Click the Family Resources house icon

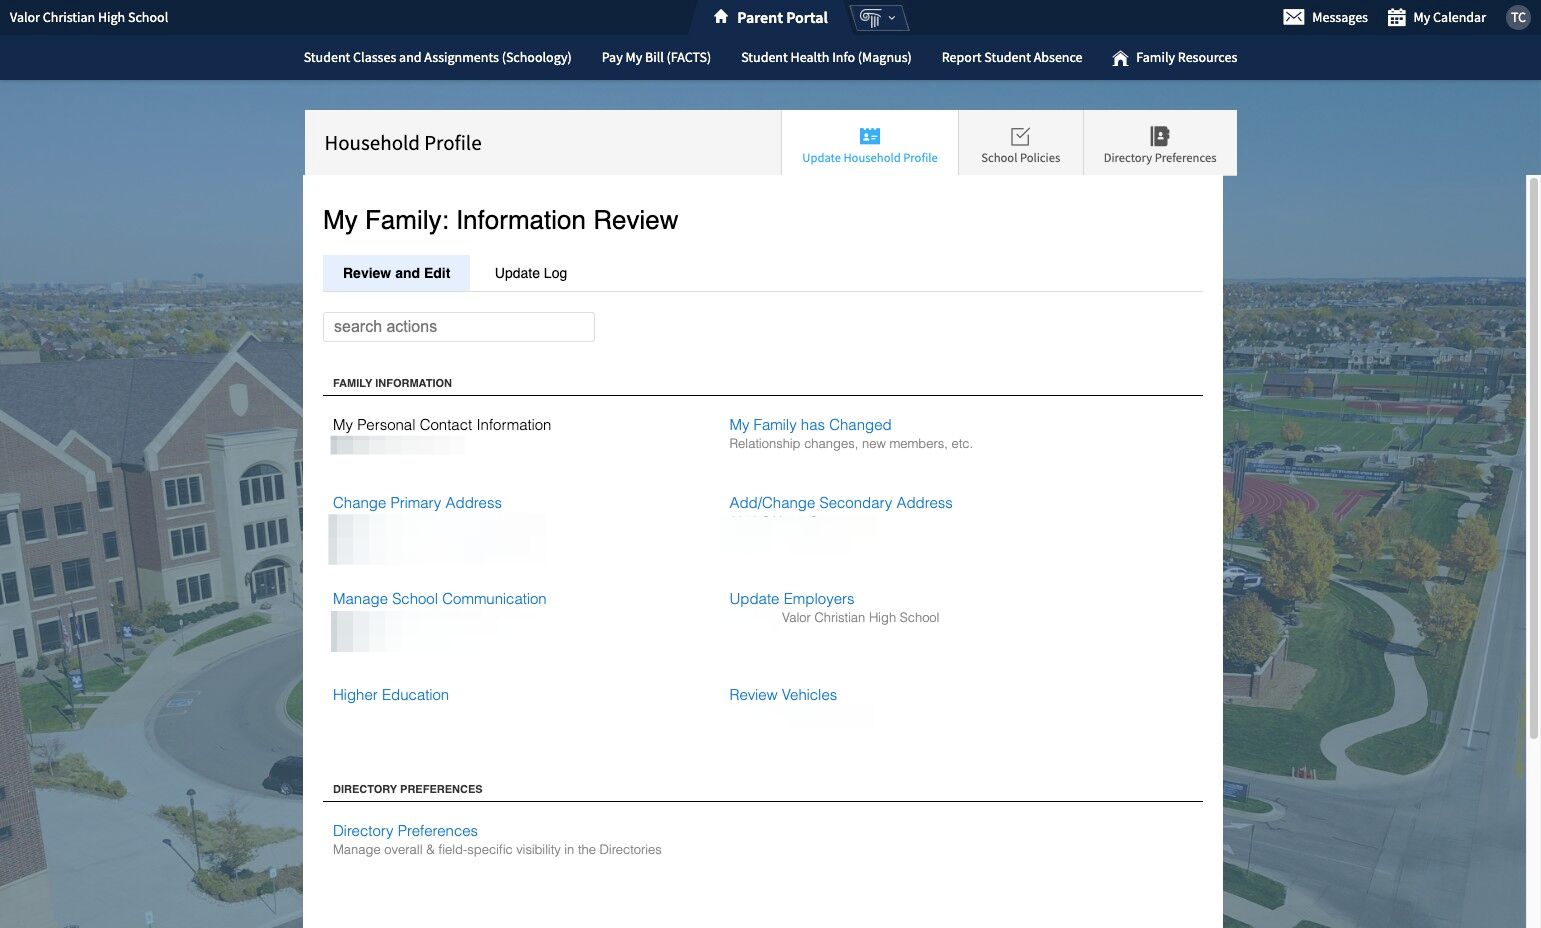(x=1121, y=58)
